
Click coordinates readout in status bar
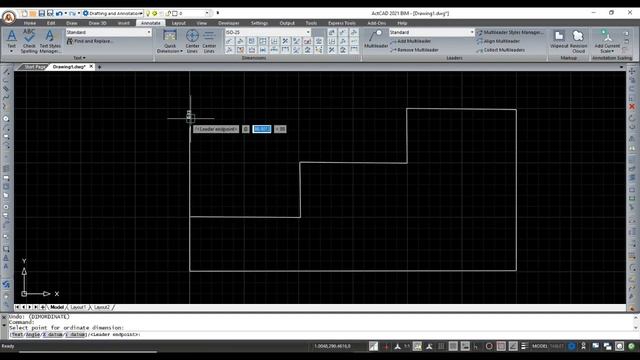point(332,346)
